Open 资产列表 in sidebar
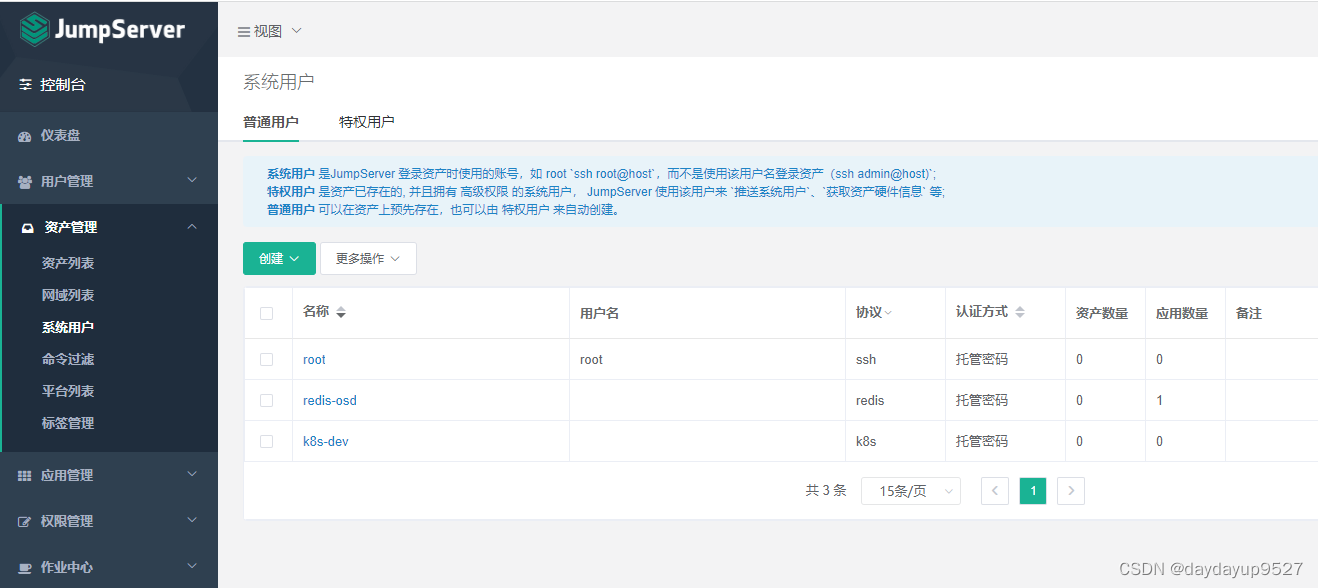 point(68,263)
